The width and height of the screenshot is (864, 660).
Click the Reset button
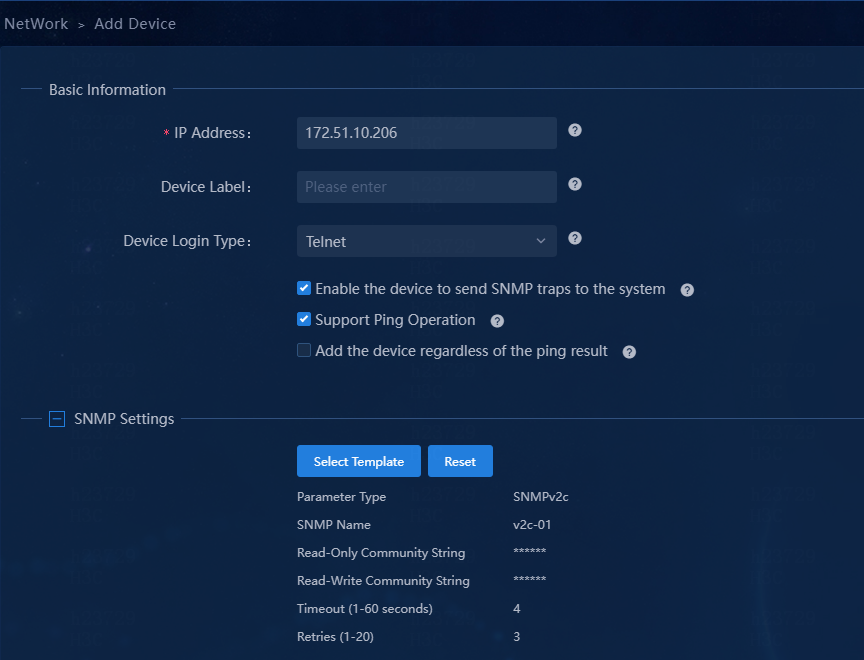point(460,461)
